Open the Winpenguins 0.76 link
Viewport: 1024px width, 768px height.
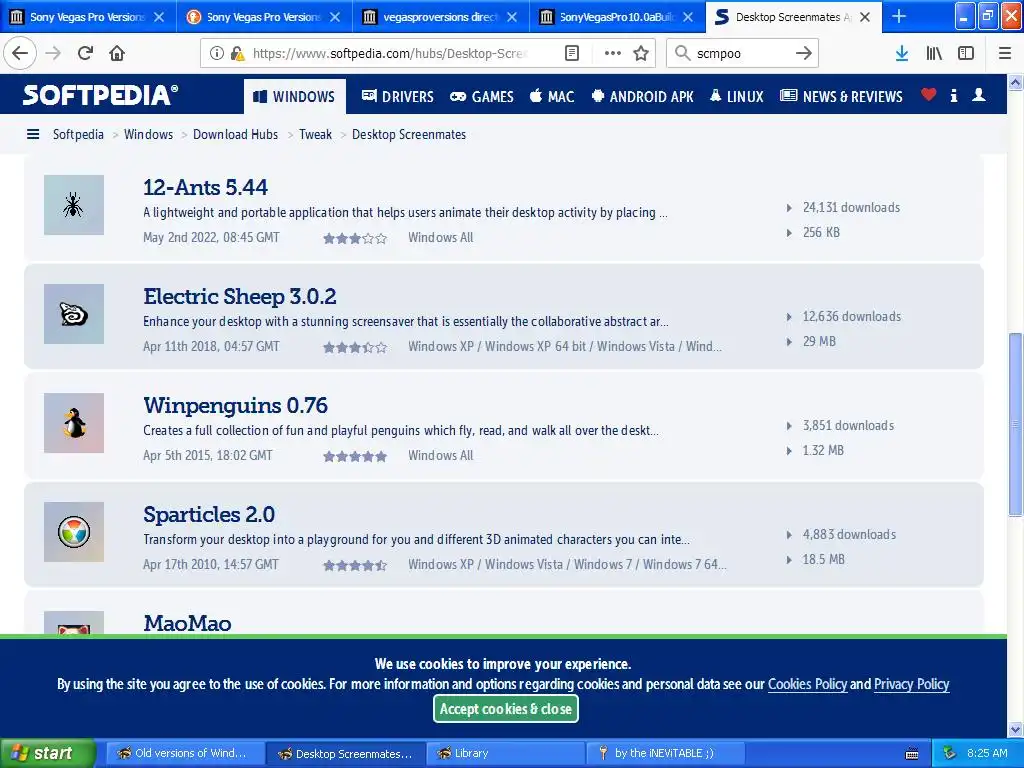(x=235, y=406)
